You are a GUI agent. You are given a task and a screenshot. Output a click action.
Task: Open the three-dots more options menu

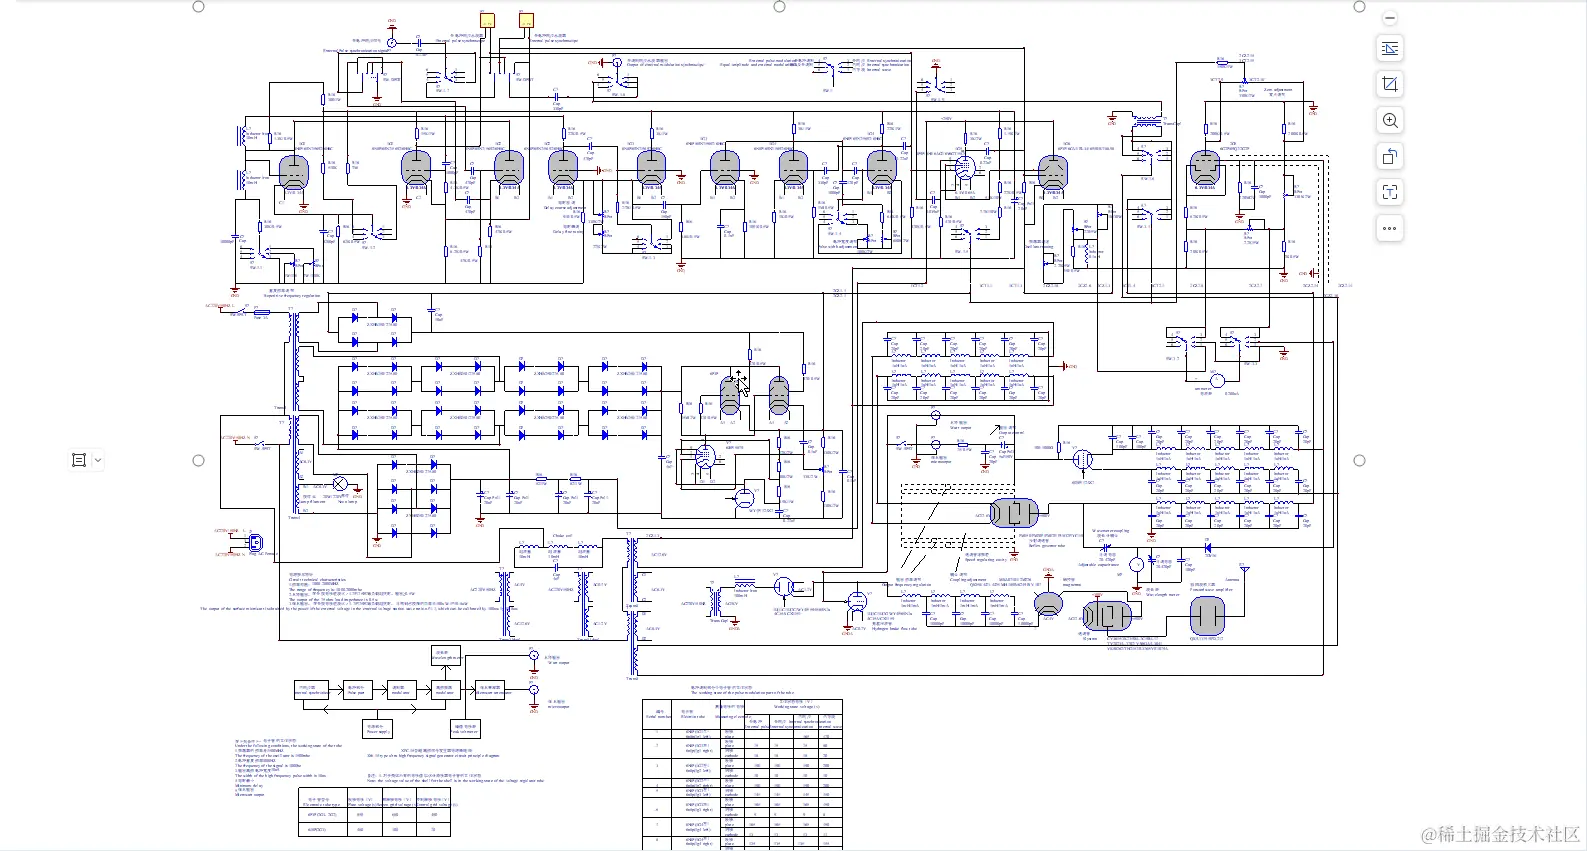1390,229
